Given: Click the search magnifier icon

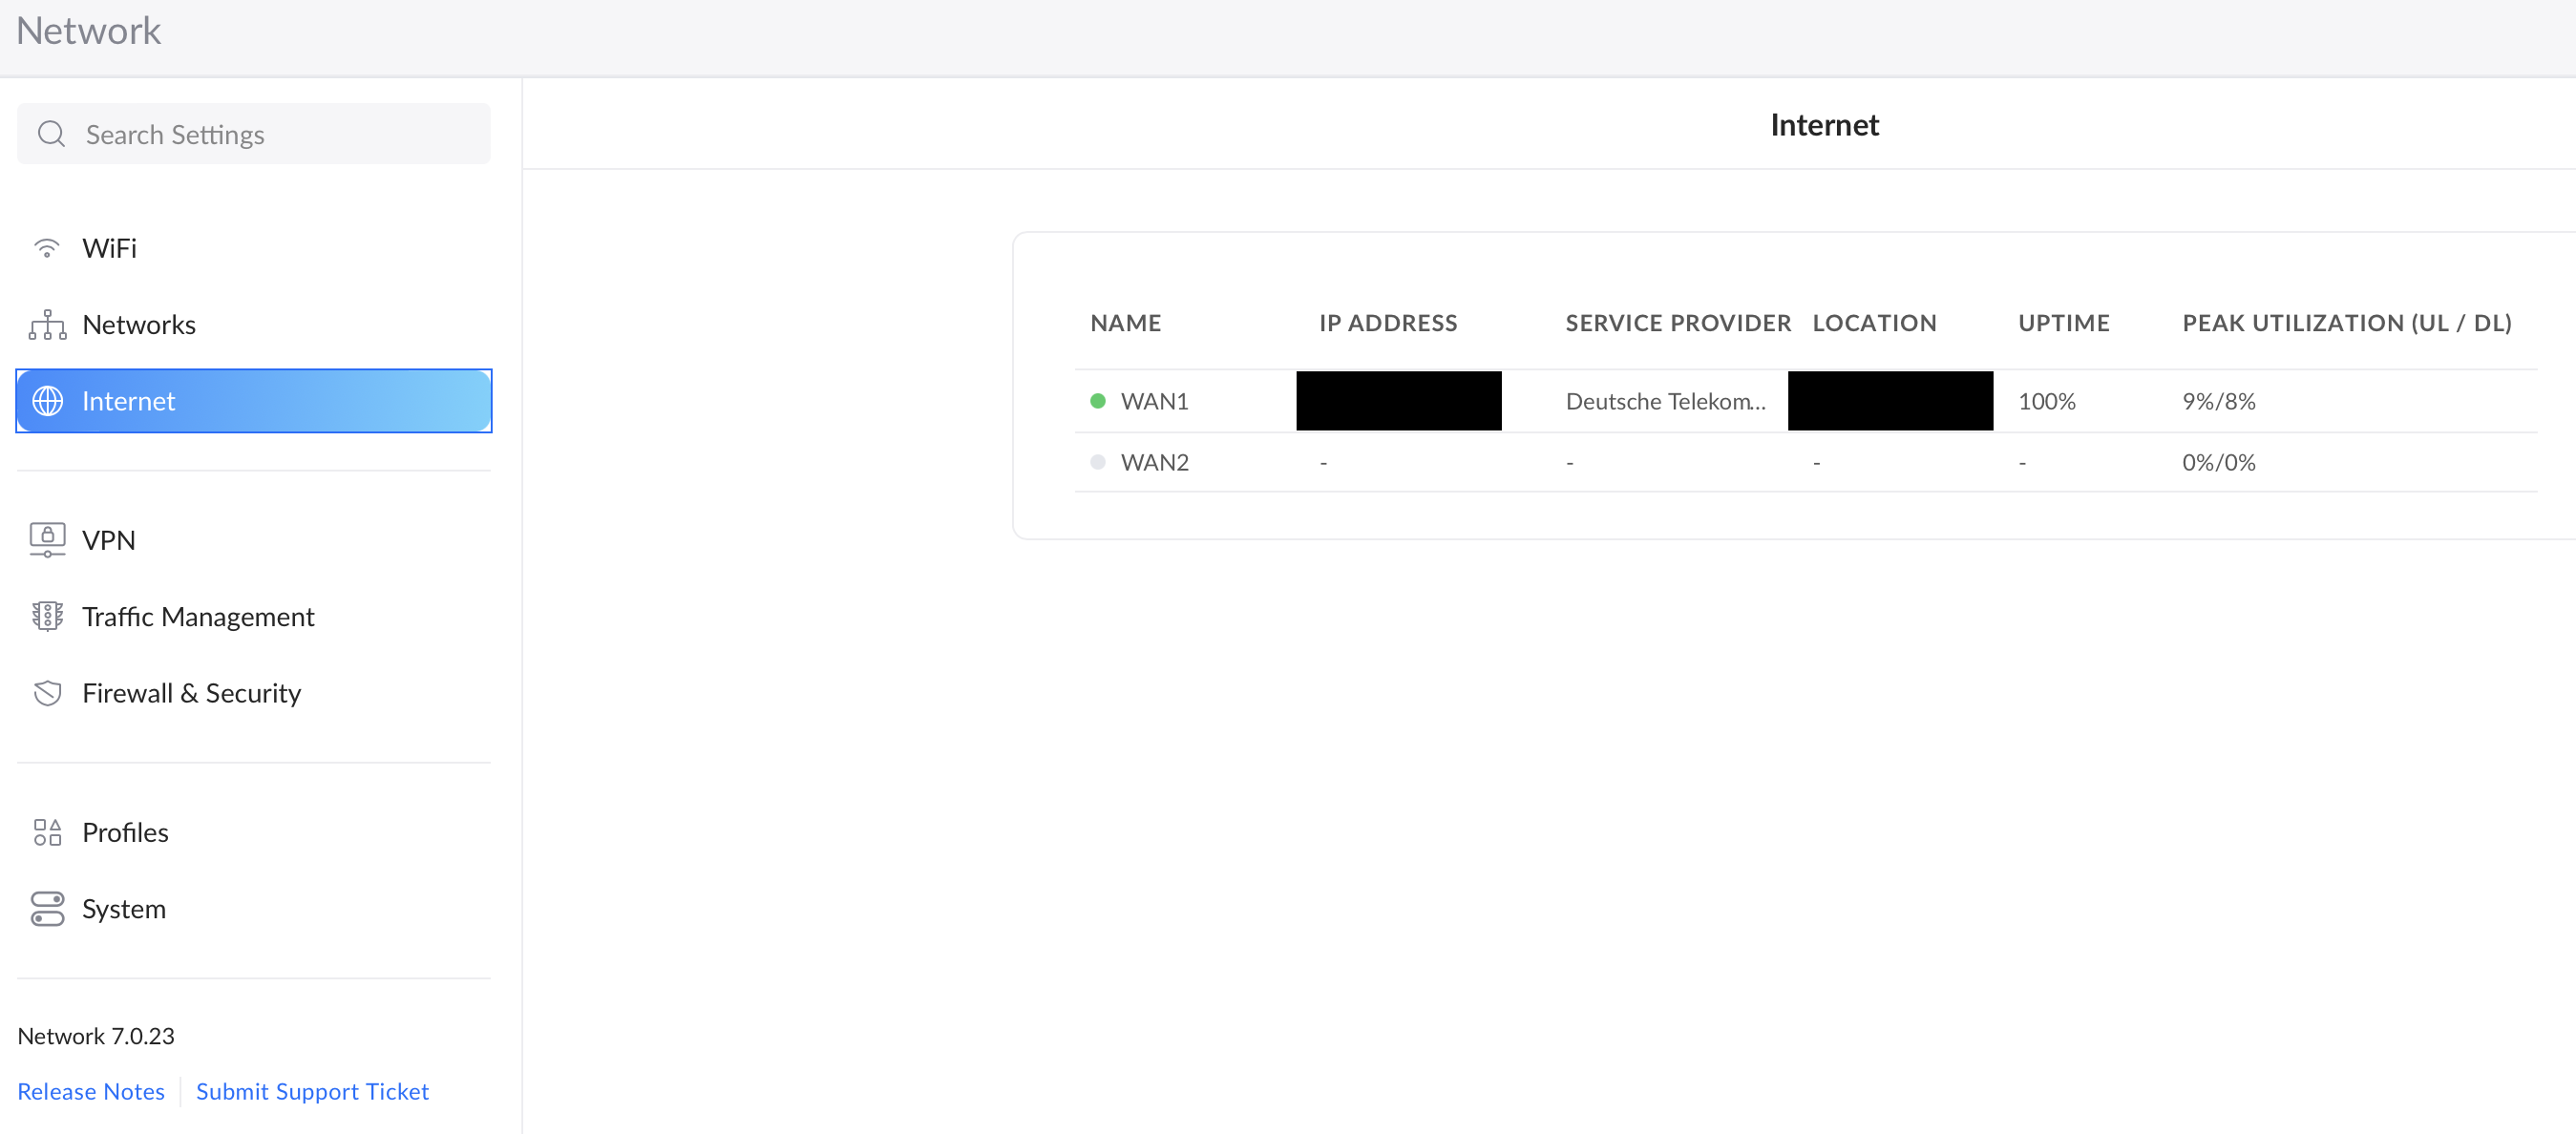Looking at the screenshot, I should 51,134.
